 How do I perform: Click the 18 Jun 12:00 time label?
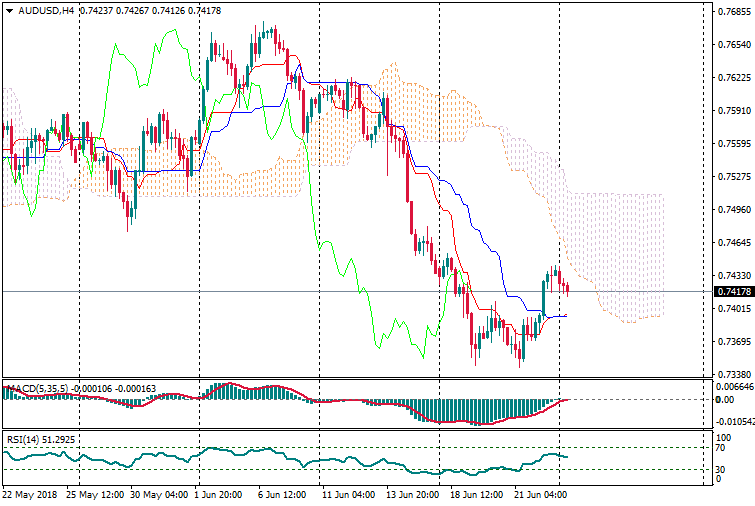pos(477,494)
